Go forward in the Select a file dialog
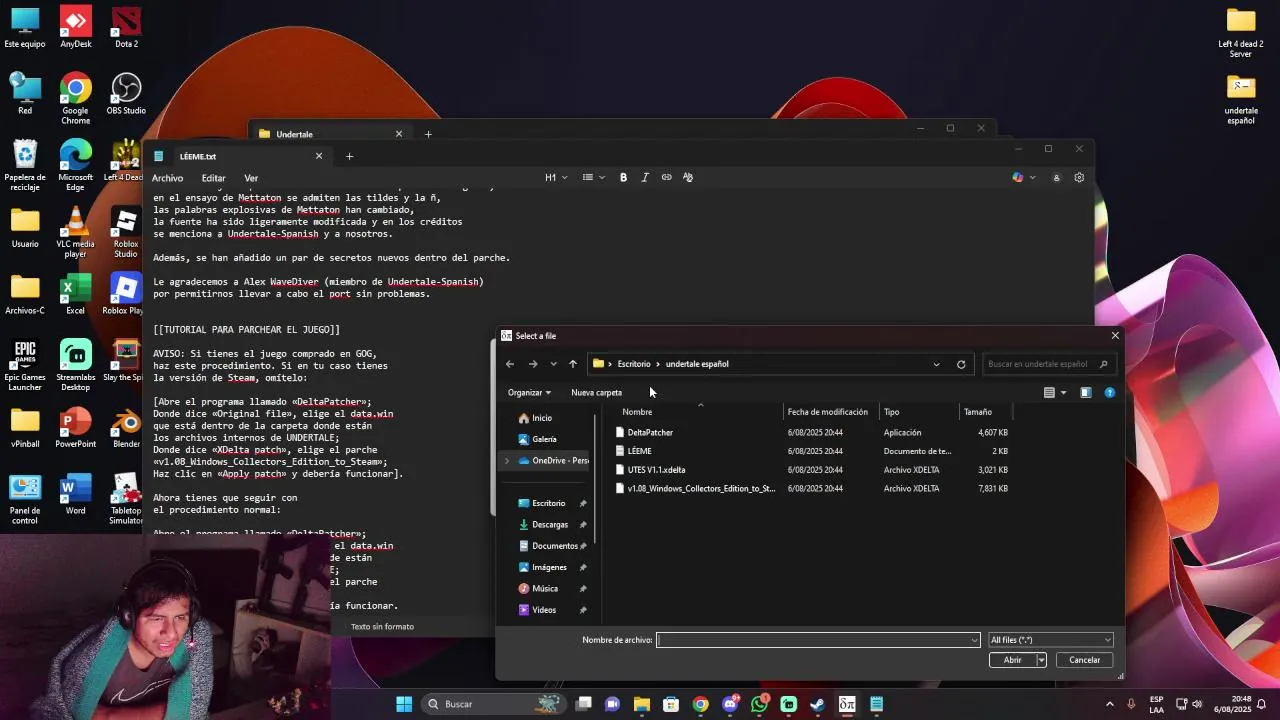The width and height of the screenshot is (1280, 720). point(533,364)
